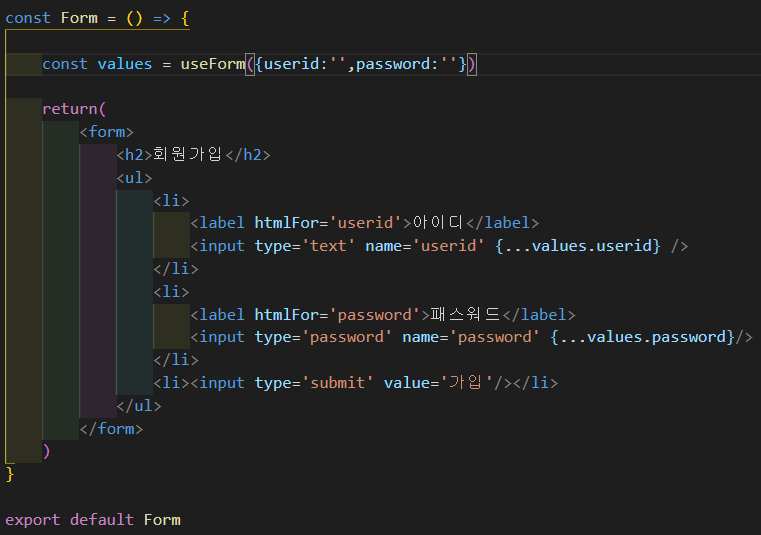Select the {...values.password} spread expression
Viewport: 761px width, 535px height.
tap(642, 337)
